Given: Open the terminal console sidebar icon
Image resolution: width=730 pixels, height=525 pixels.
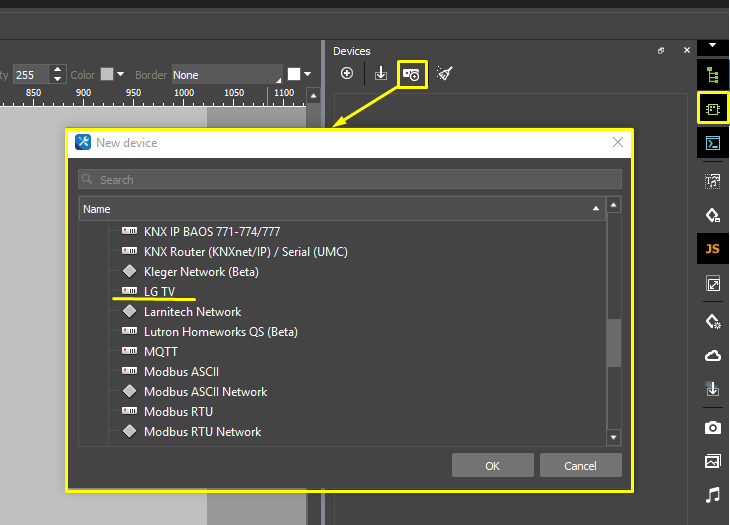Looking at the screenshot, I should coord(712,143).
